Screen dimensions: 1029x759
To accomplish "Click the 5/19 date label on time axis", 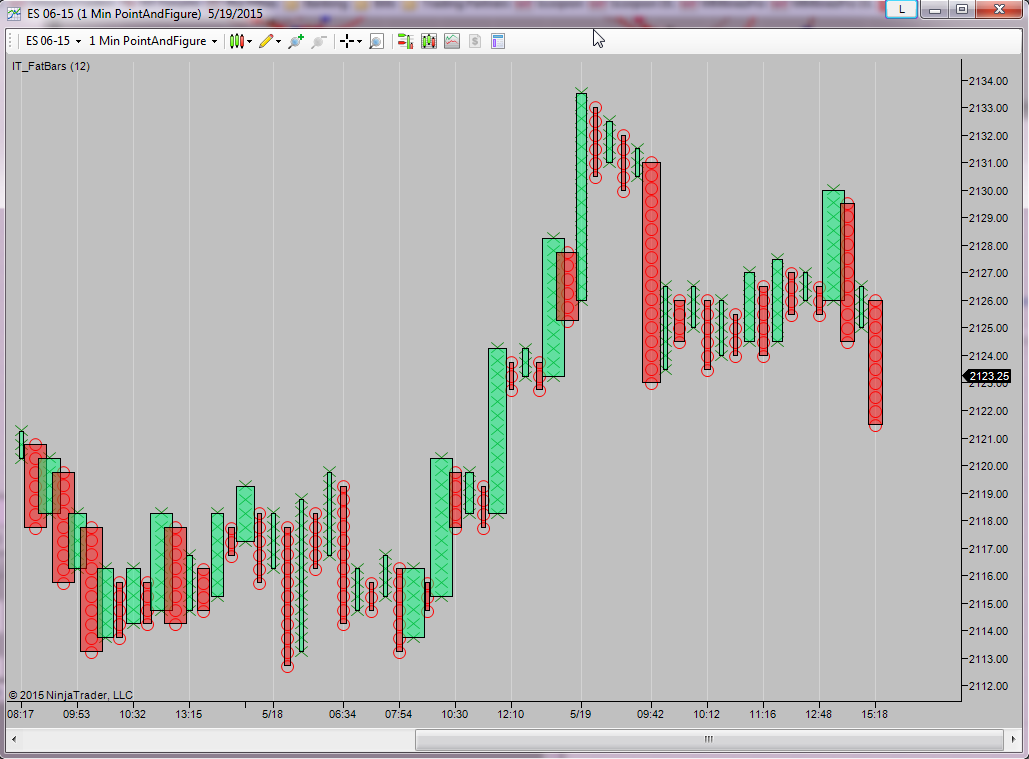I will [x=581, y=714].
